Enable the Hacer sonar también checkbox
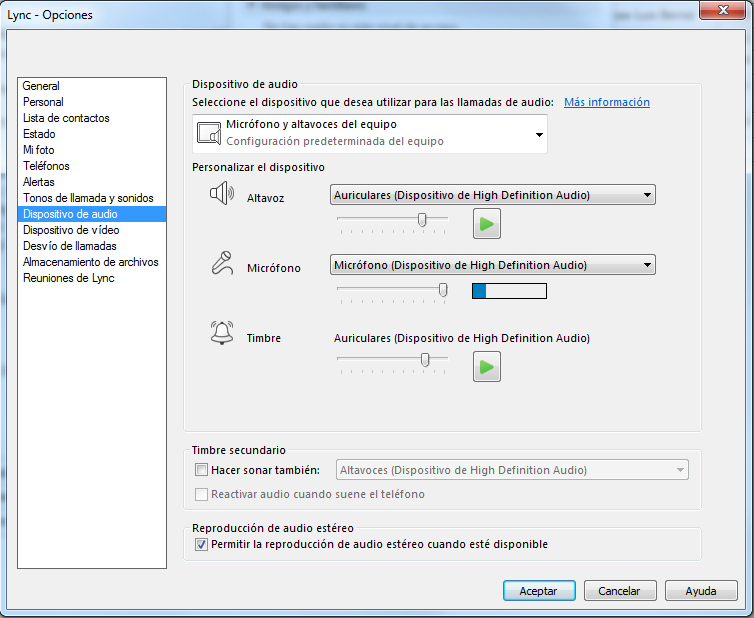 tap(201, 469)
